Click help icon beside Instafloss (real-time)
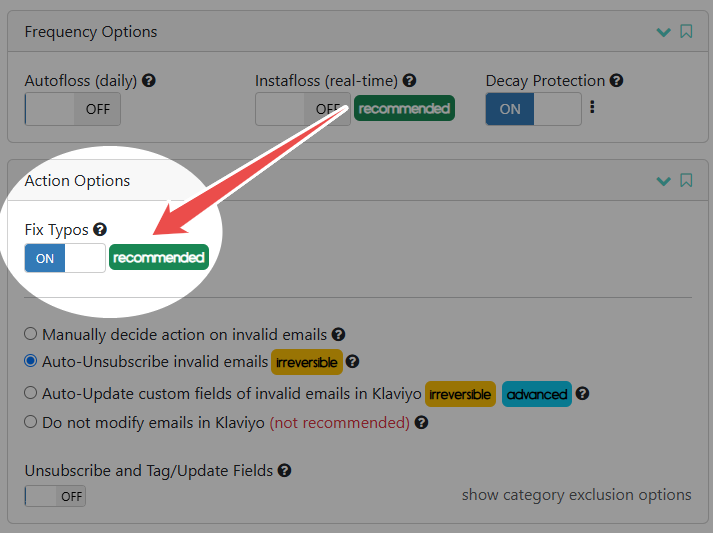Image resolution: width=713 pixels, height=533 pixels. click(409, 80)
